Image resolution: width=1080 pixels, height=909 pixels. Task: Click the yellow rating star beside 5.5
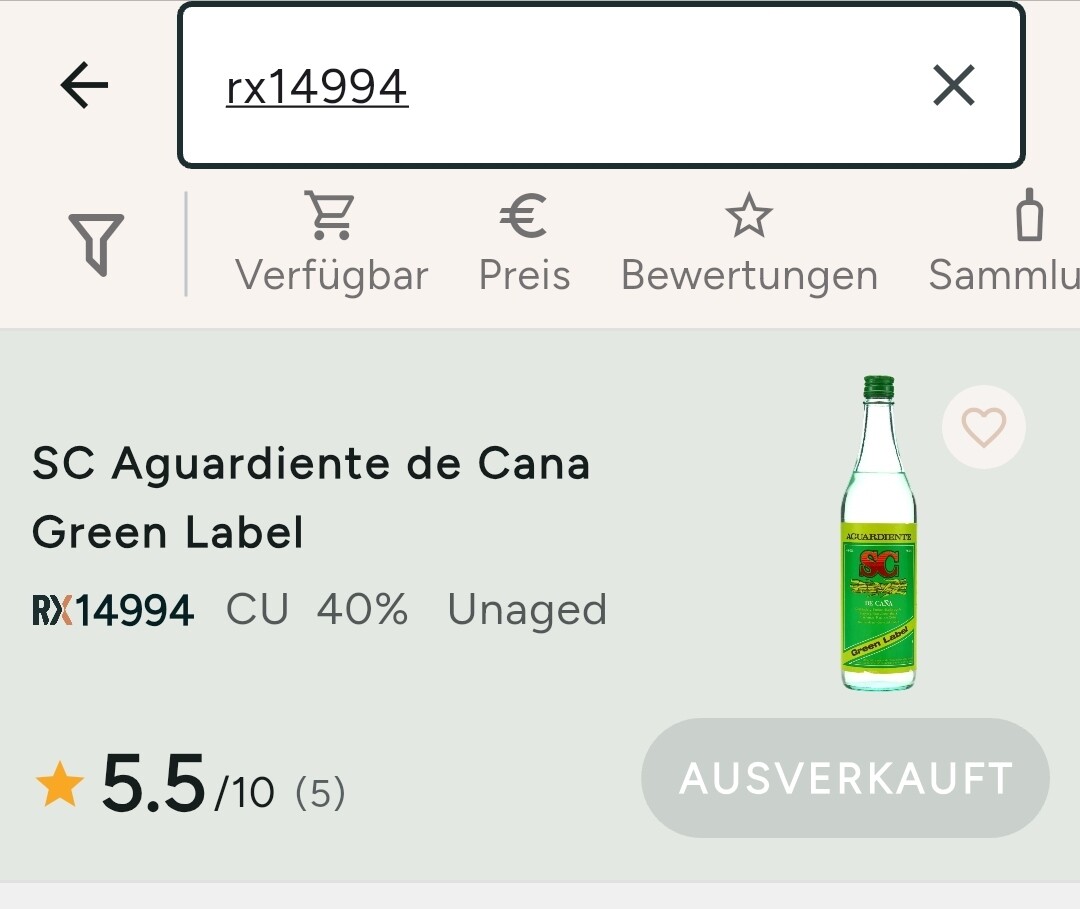point(59,784)
